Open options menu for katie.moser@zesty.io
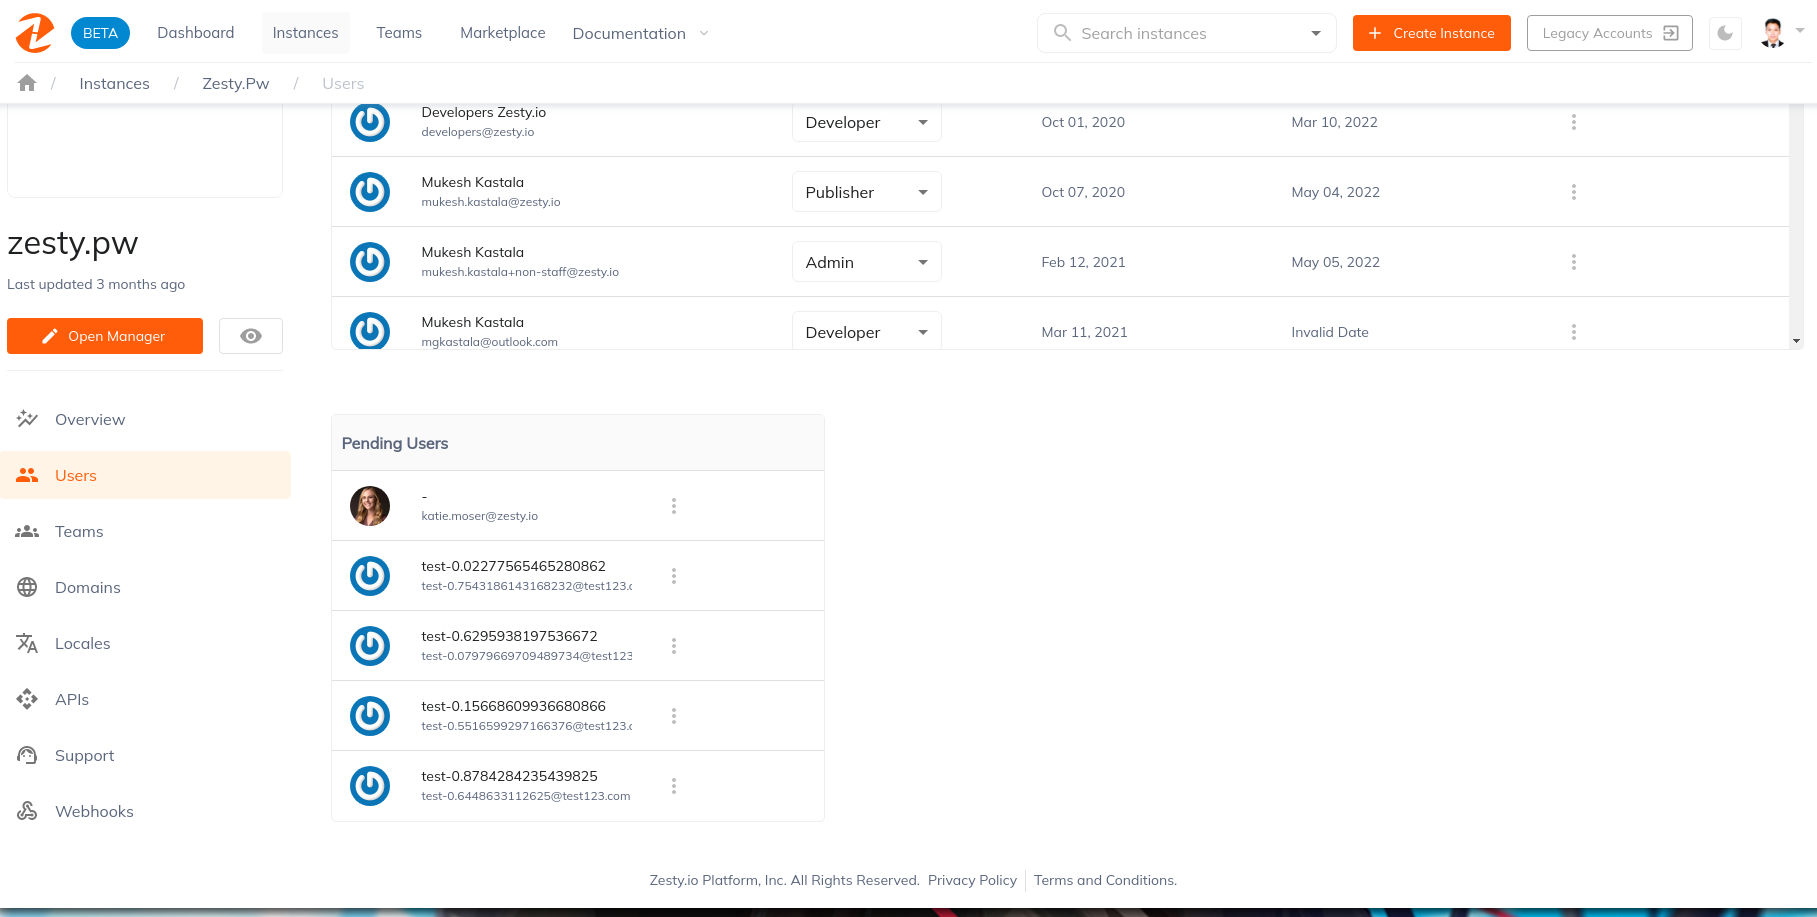 (673, 505)
